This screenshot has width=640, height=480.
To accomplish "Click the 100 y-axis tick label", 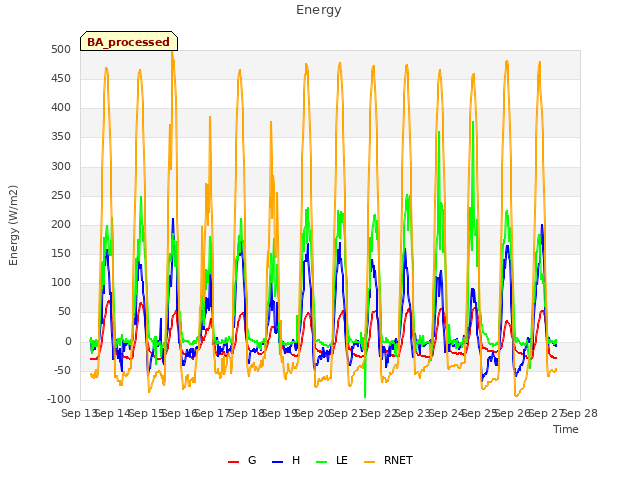I will [61, 282].
